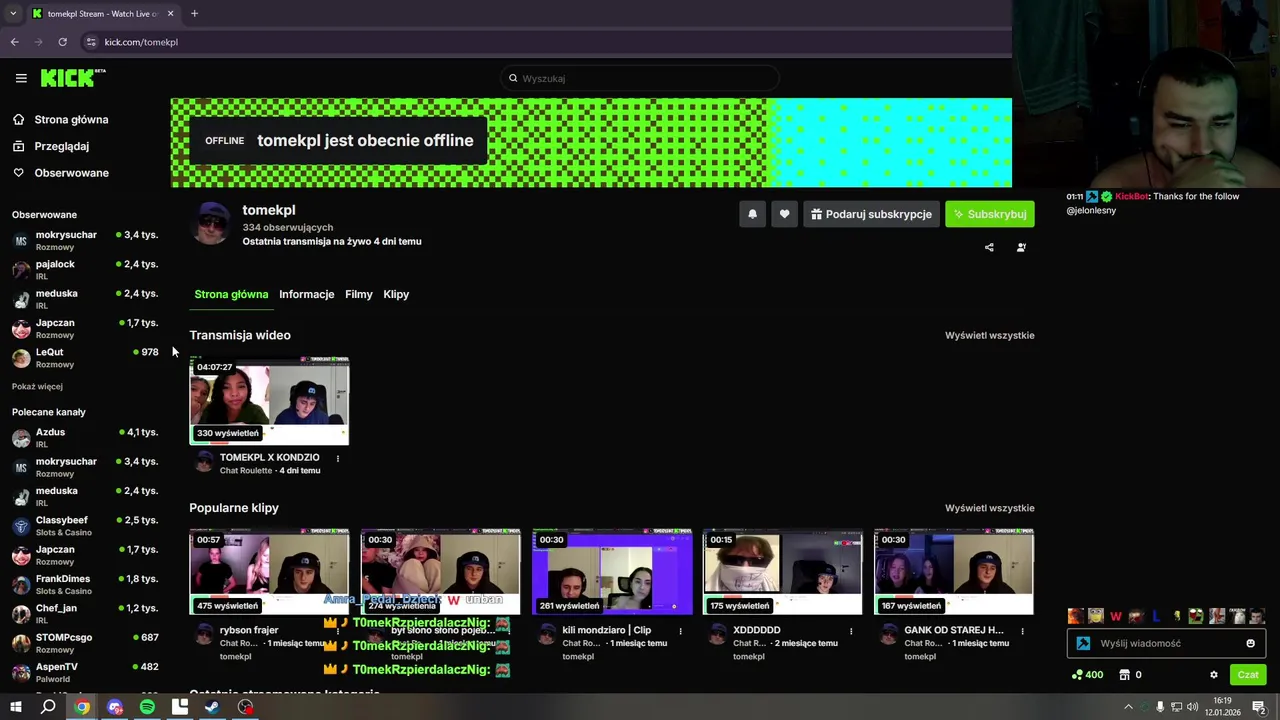Click the user icon beside the share icon
This screenshot has width=1280, height=720.
(x=1021, y=247)
